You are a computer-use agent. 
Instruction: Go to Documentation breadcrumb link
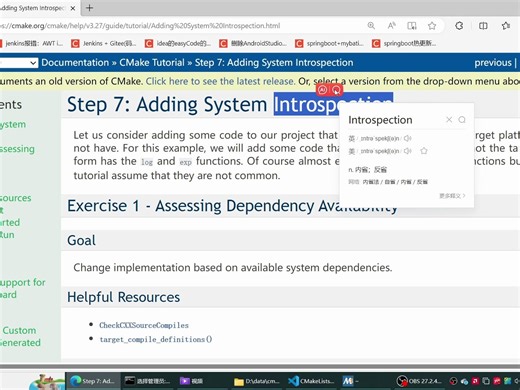(75, 63)
